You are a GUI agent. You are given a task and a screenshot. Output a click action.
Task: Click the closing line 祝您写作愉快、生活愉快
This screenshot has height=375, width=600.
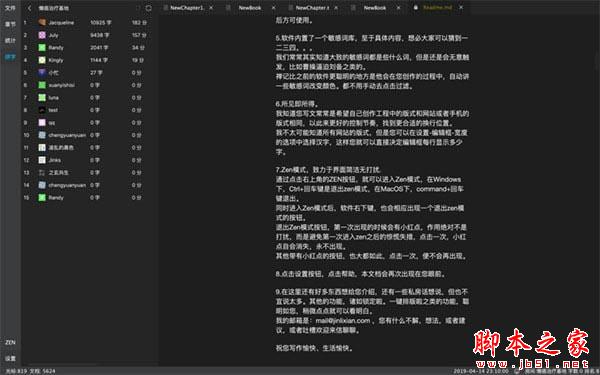coord(314,348)
